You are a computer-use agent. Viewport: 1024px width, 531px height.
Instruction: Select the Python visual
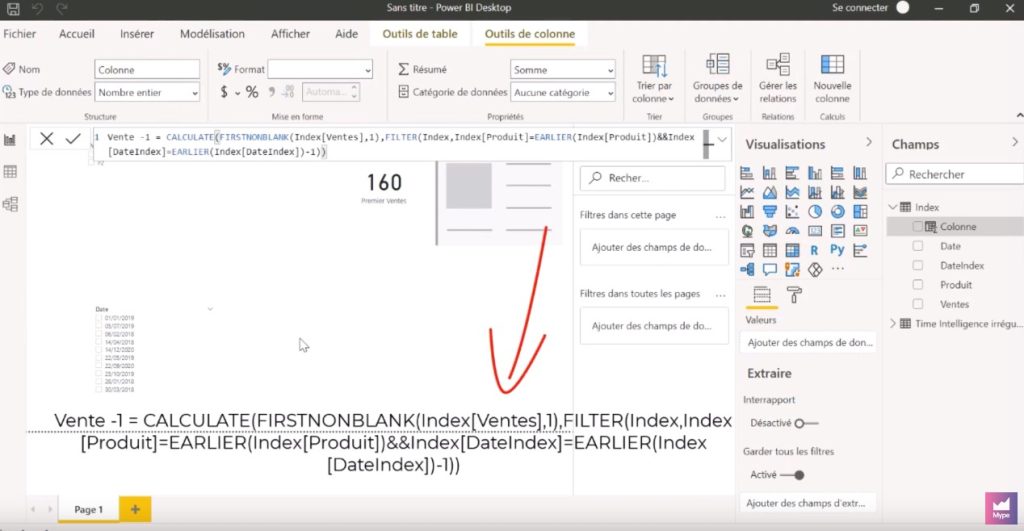point(837,250)
